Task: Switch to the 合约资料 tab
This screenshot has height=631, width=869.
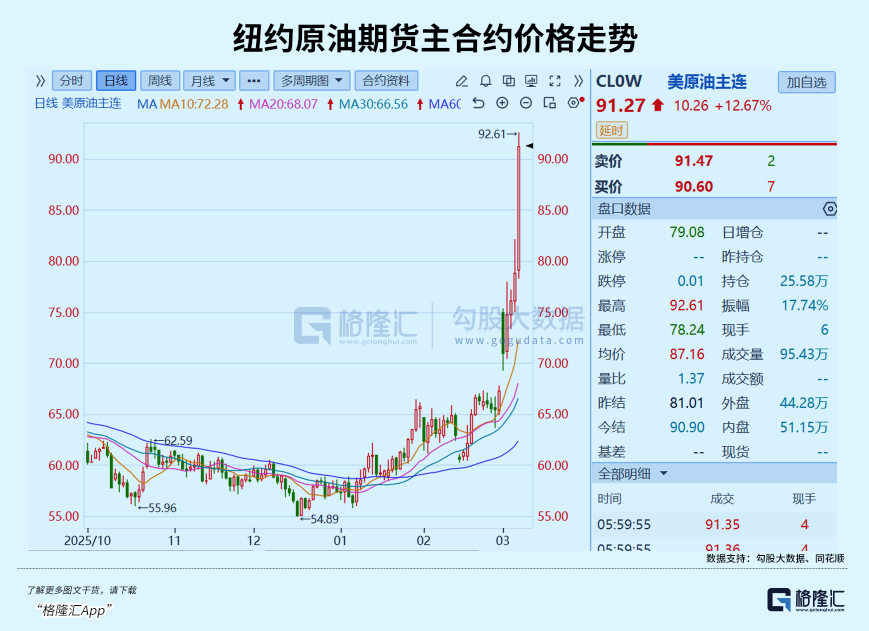Action: pos(386,80)
